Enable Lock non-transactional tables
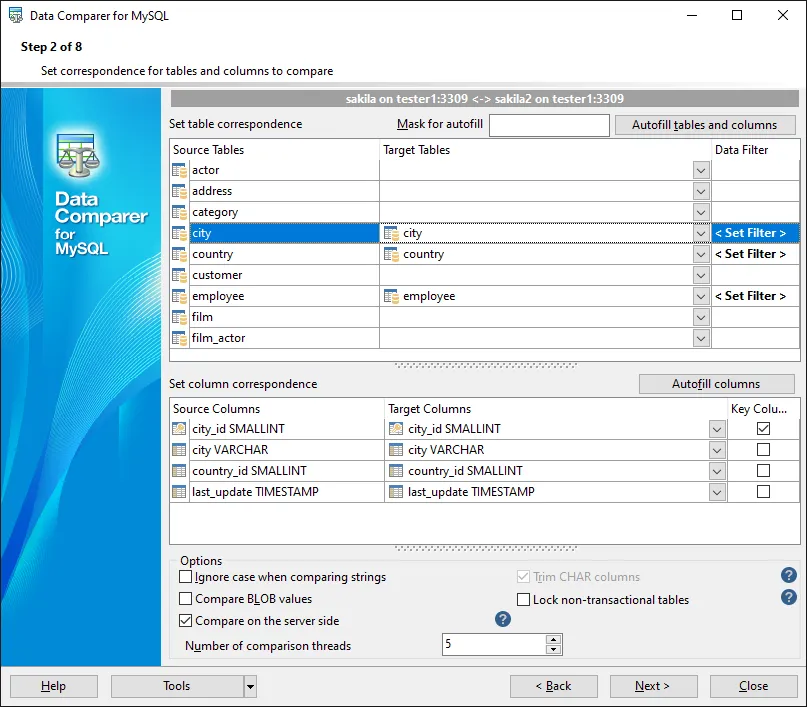The height and width of the screenshot is (707, 807). 523,599
